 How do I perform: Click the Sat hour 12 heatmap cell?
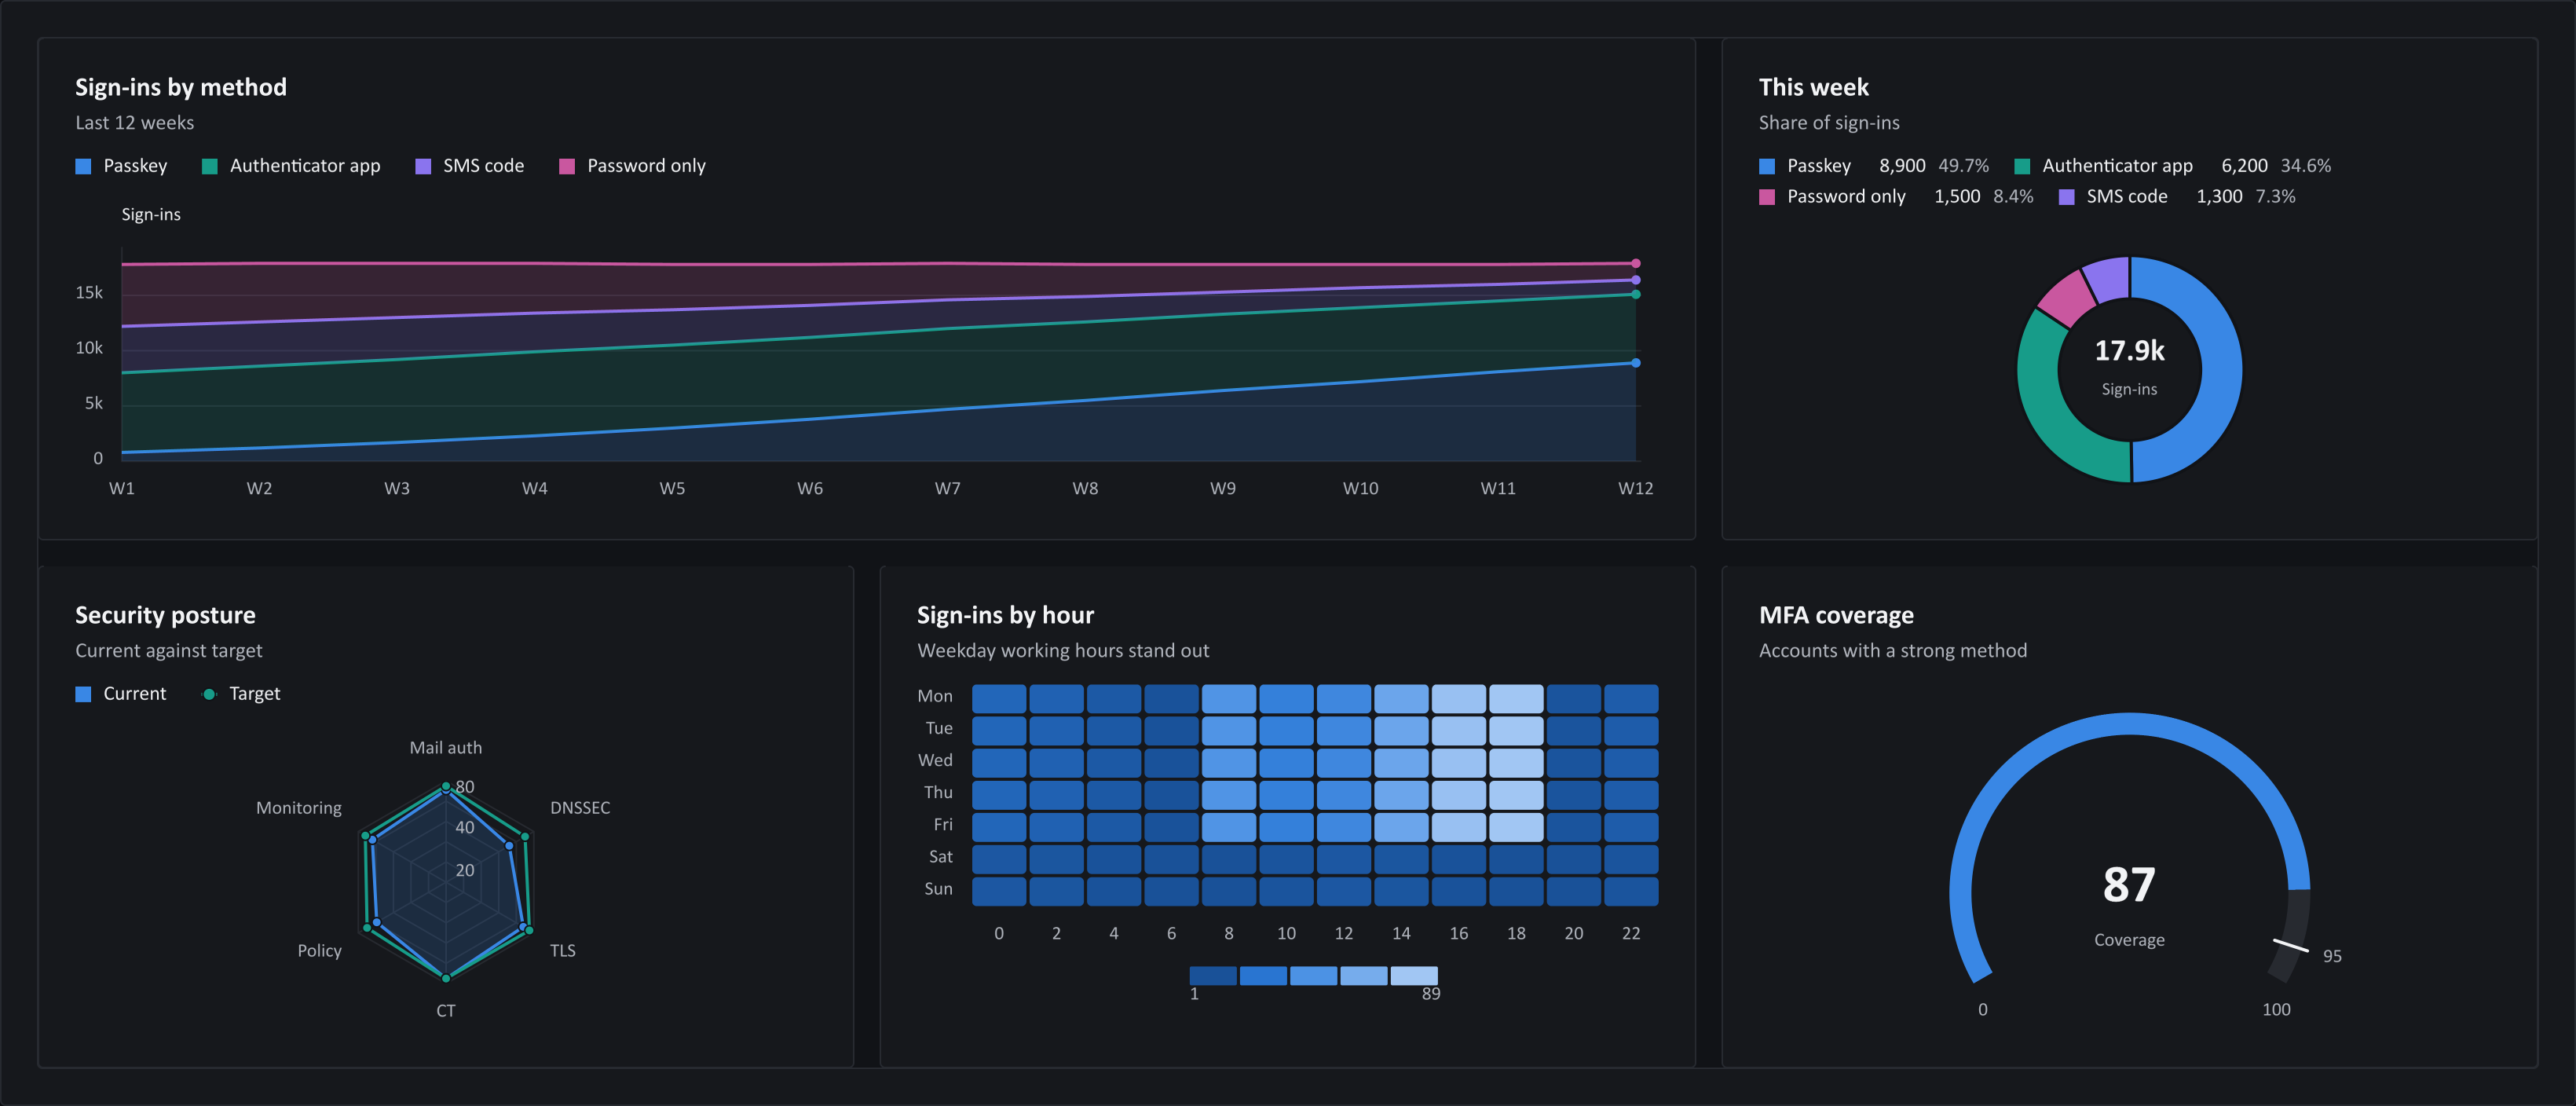tap(1344, 859)
